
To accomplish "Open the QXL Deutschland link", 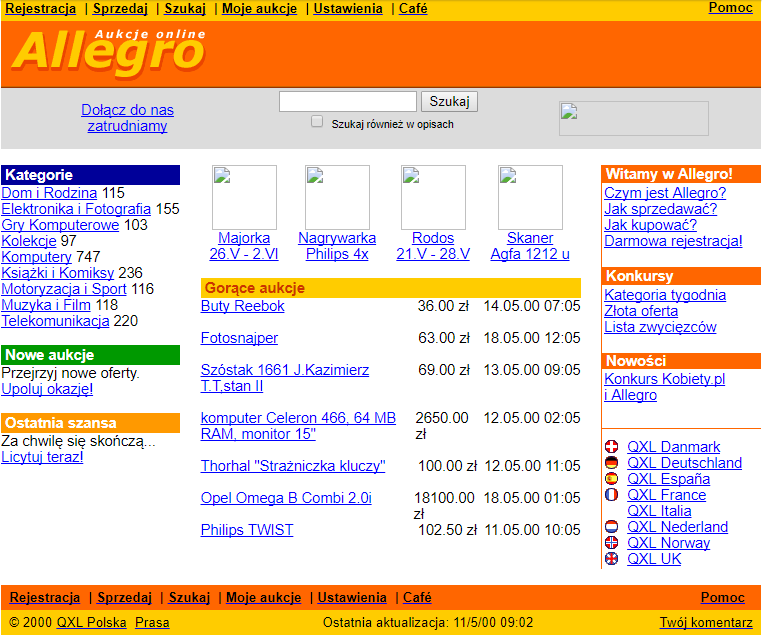I will click(x=685, y=463).
